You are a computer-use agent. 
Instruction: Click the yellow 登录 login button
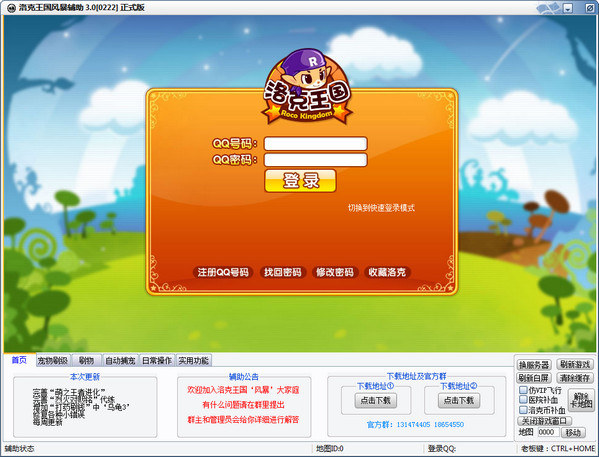pos(300,181)
